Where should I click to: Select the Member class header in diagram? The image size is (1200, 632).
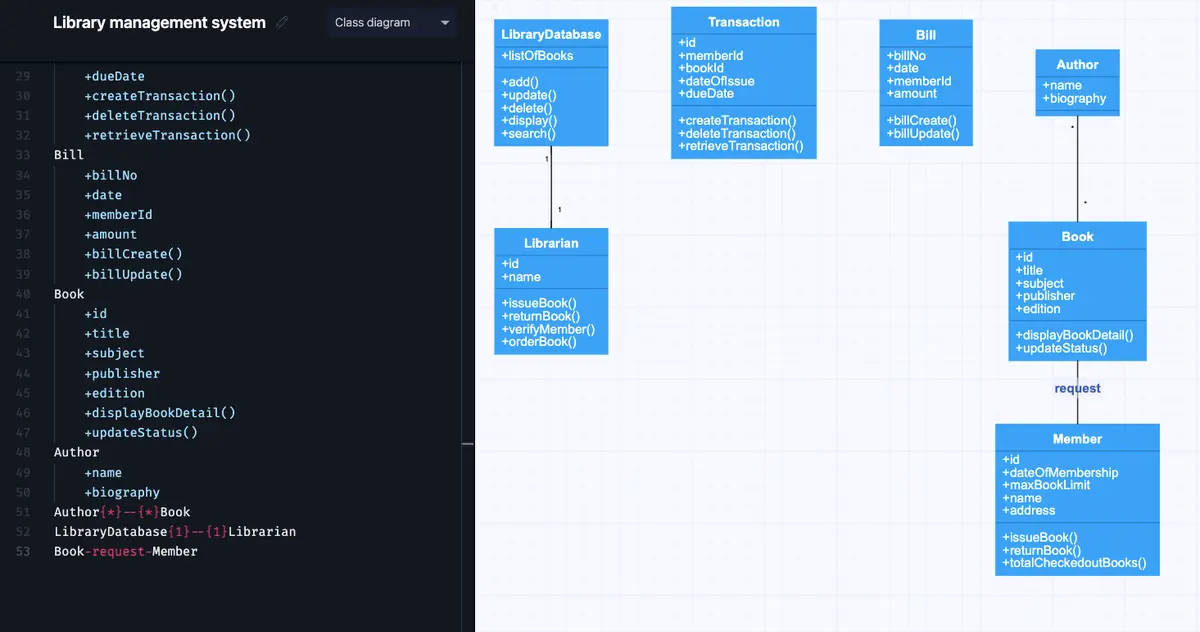(x=1077, y=438)
